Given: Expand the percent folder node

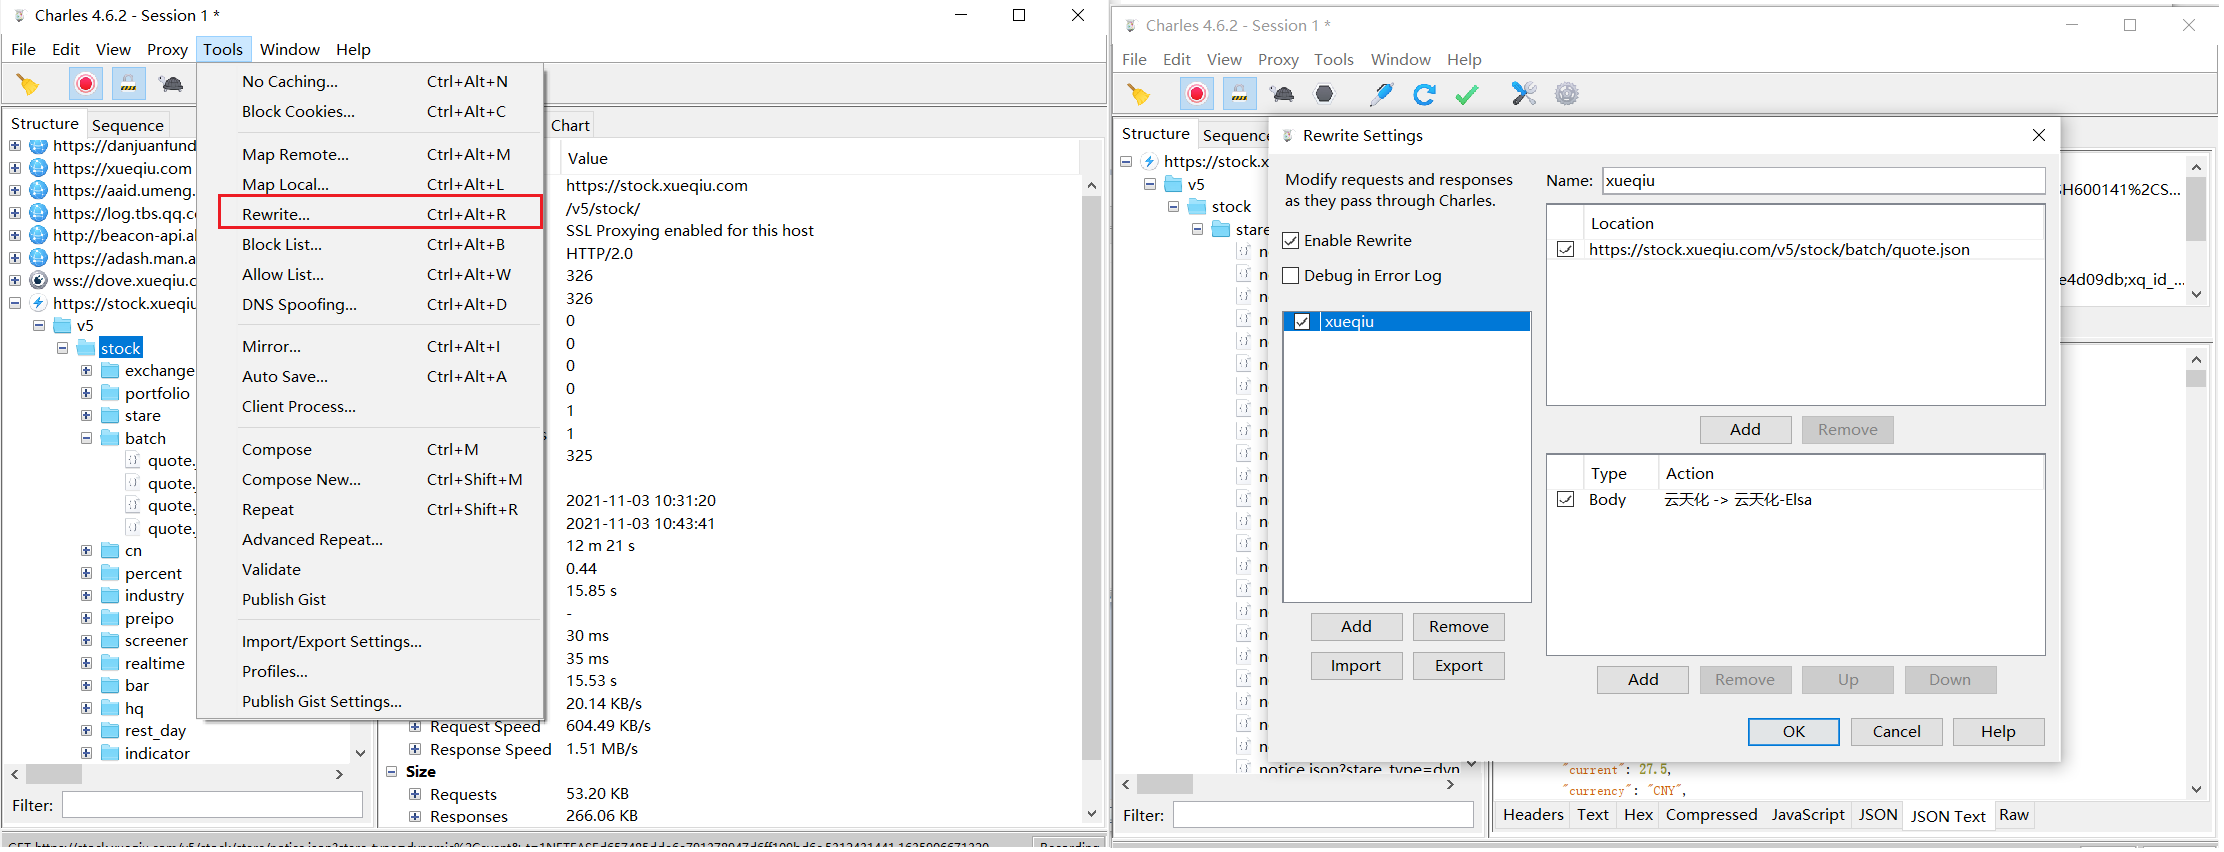Looking at the screenshot, I should tap(87, 574).
